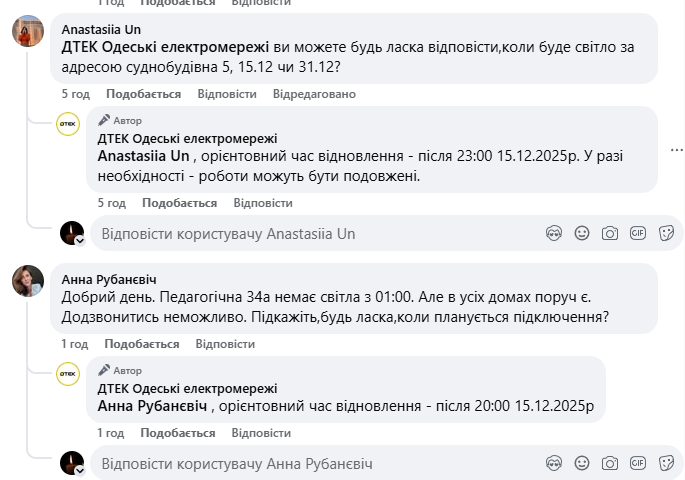Image resolution: width=685 pixels, height=480 pixels.
Task: Add GIF in Анна Рубанєвіч reply box
Action: click(638, 463)
